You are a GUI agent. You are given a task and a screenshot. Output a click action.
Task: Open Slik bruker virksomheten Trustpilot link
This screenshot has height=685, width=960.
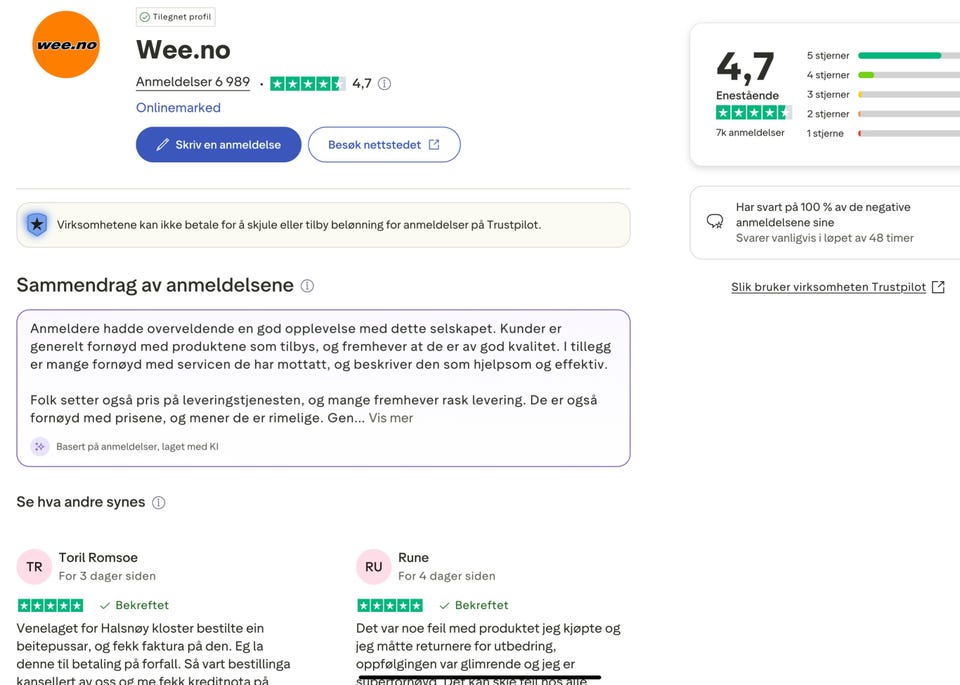[828, 287]
